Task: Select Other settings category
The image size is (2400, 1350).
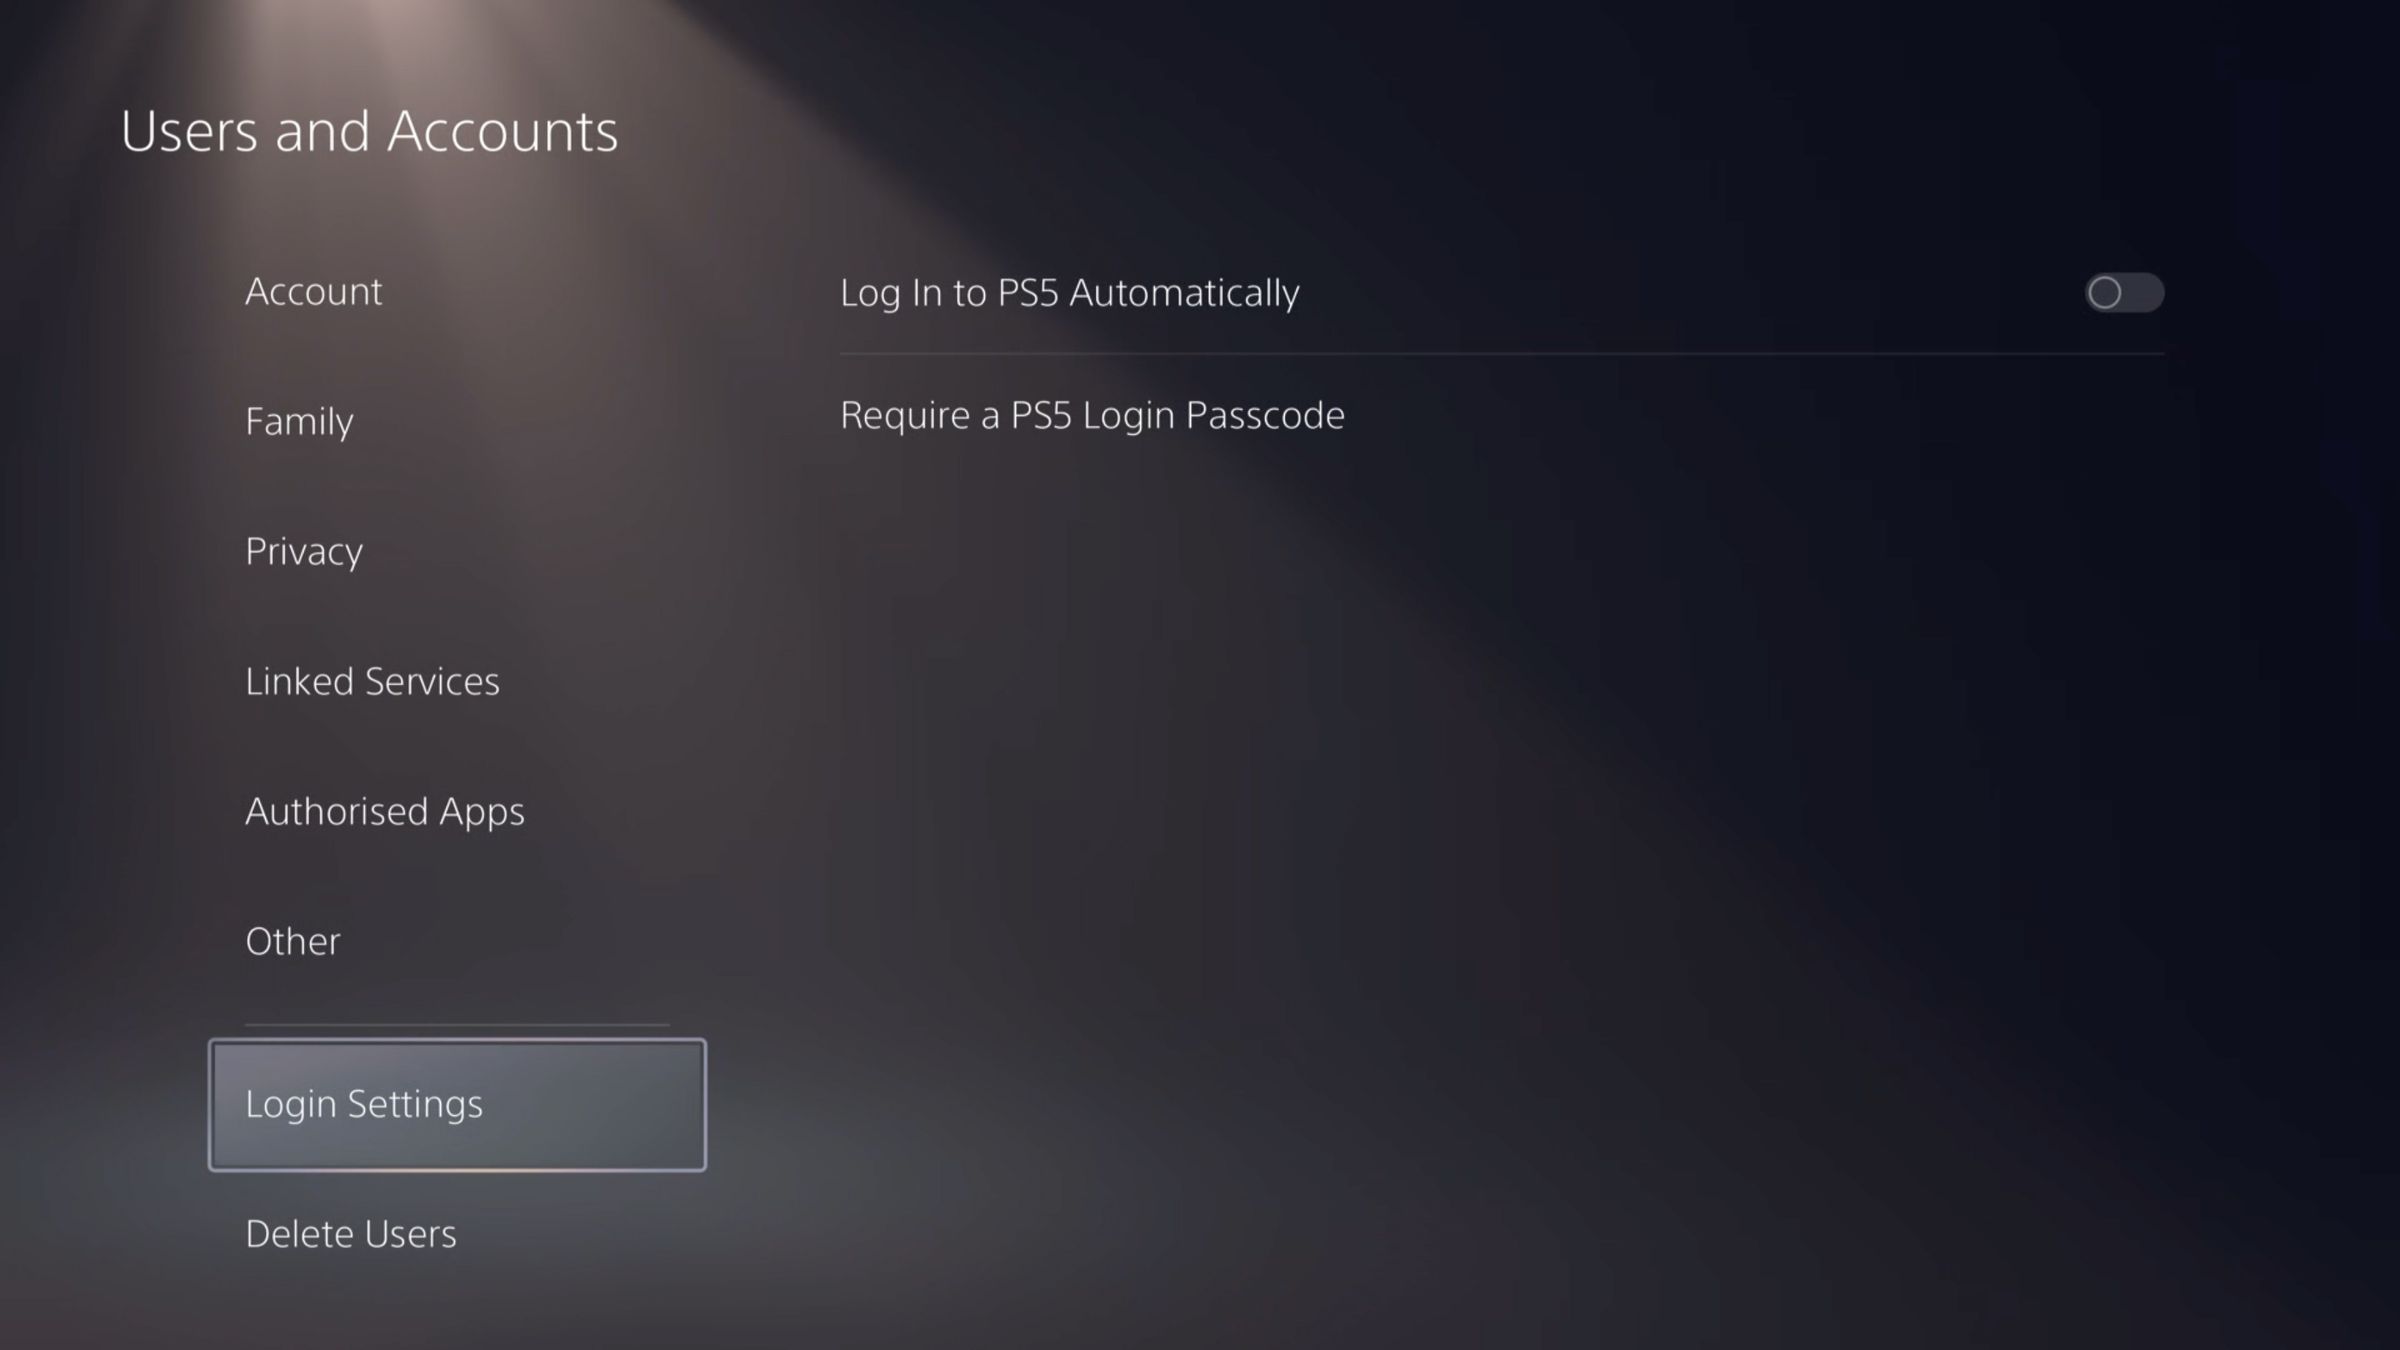Action: 292,938
